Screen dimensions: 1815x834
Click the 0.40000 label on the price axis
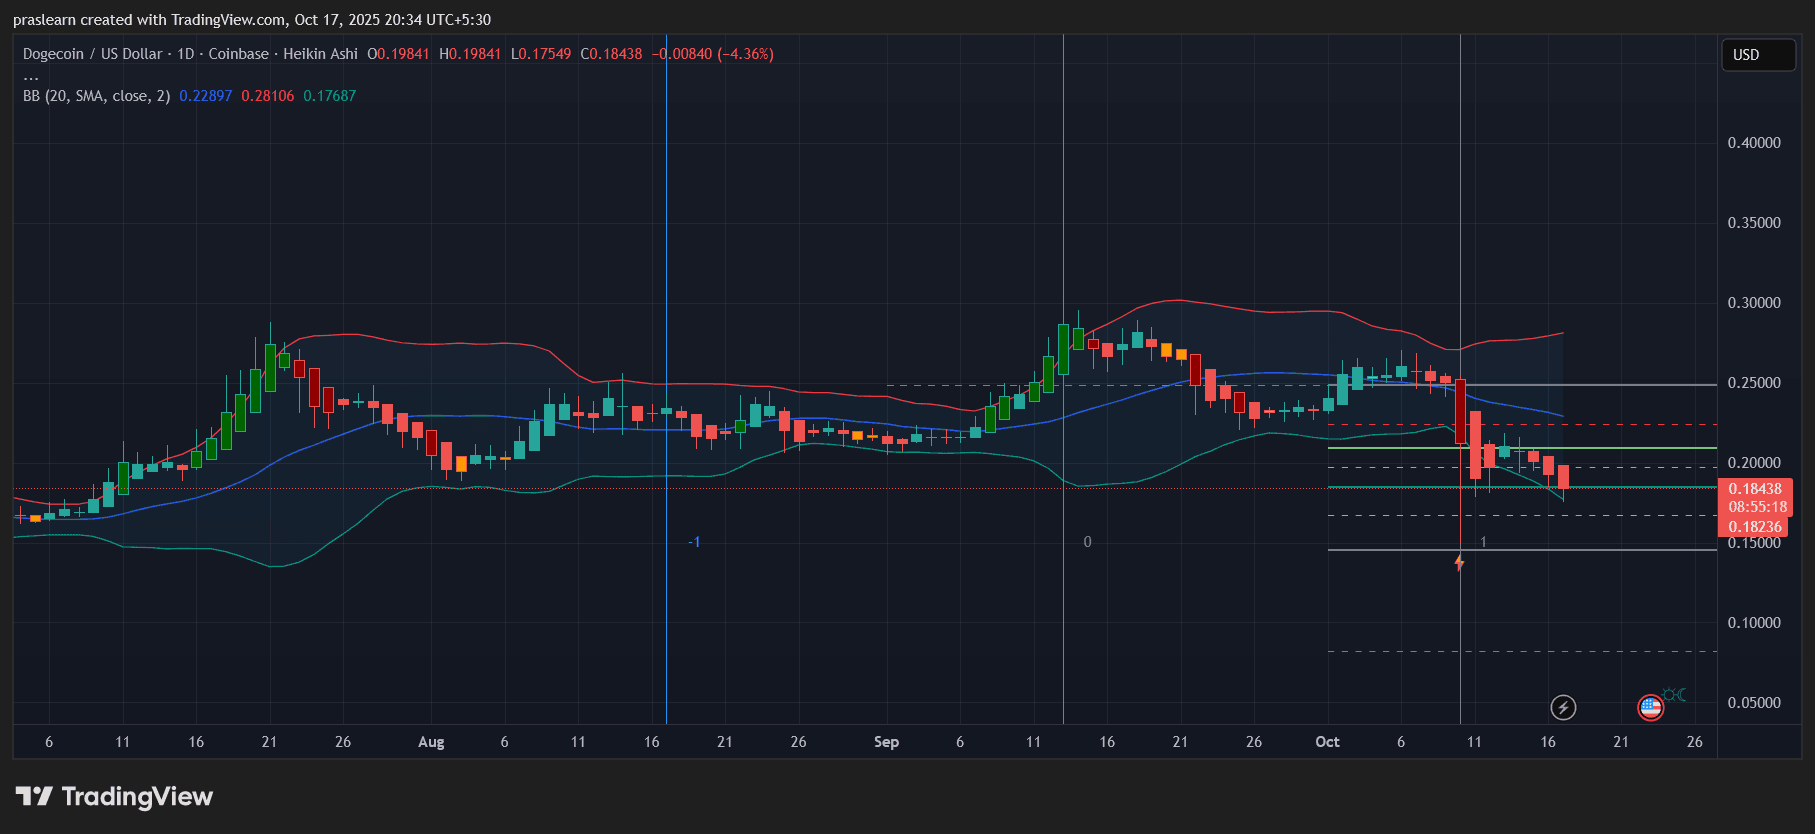[x=1754, y=143]
